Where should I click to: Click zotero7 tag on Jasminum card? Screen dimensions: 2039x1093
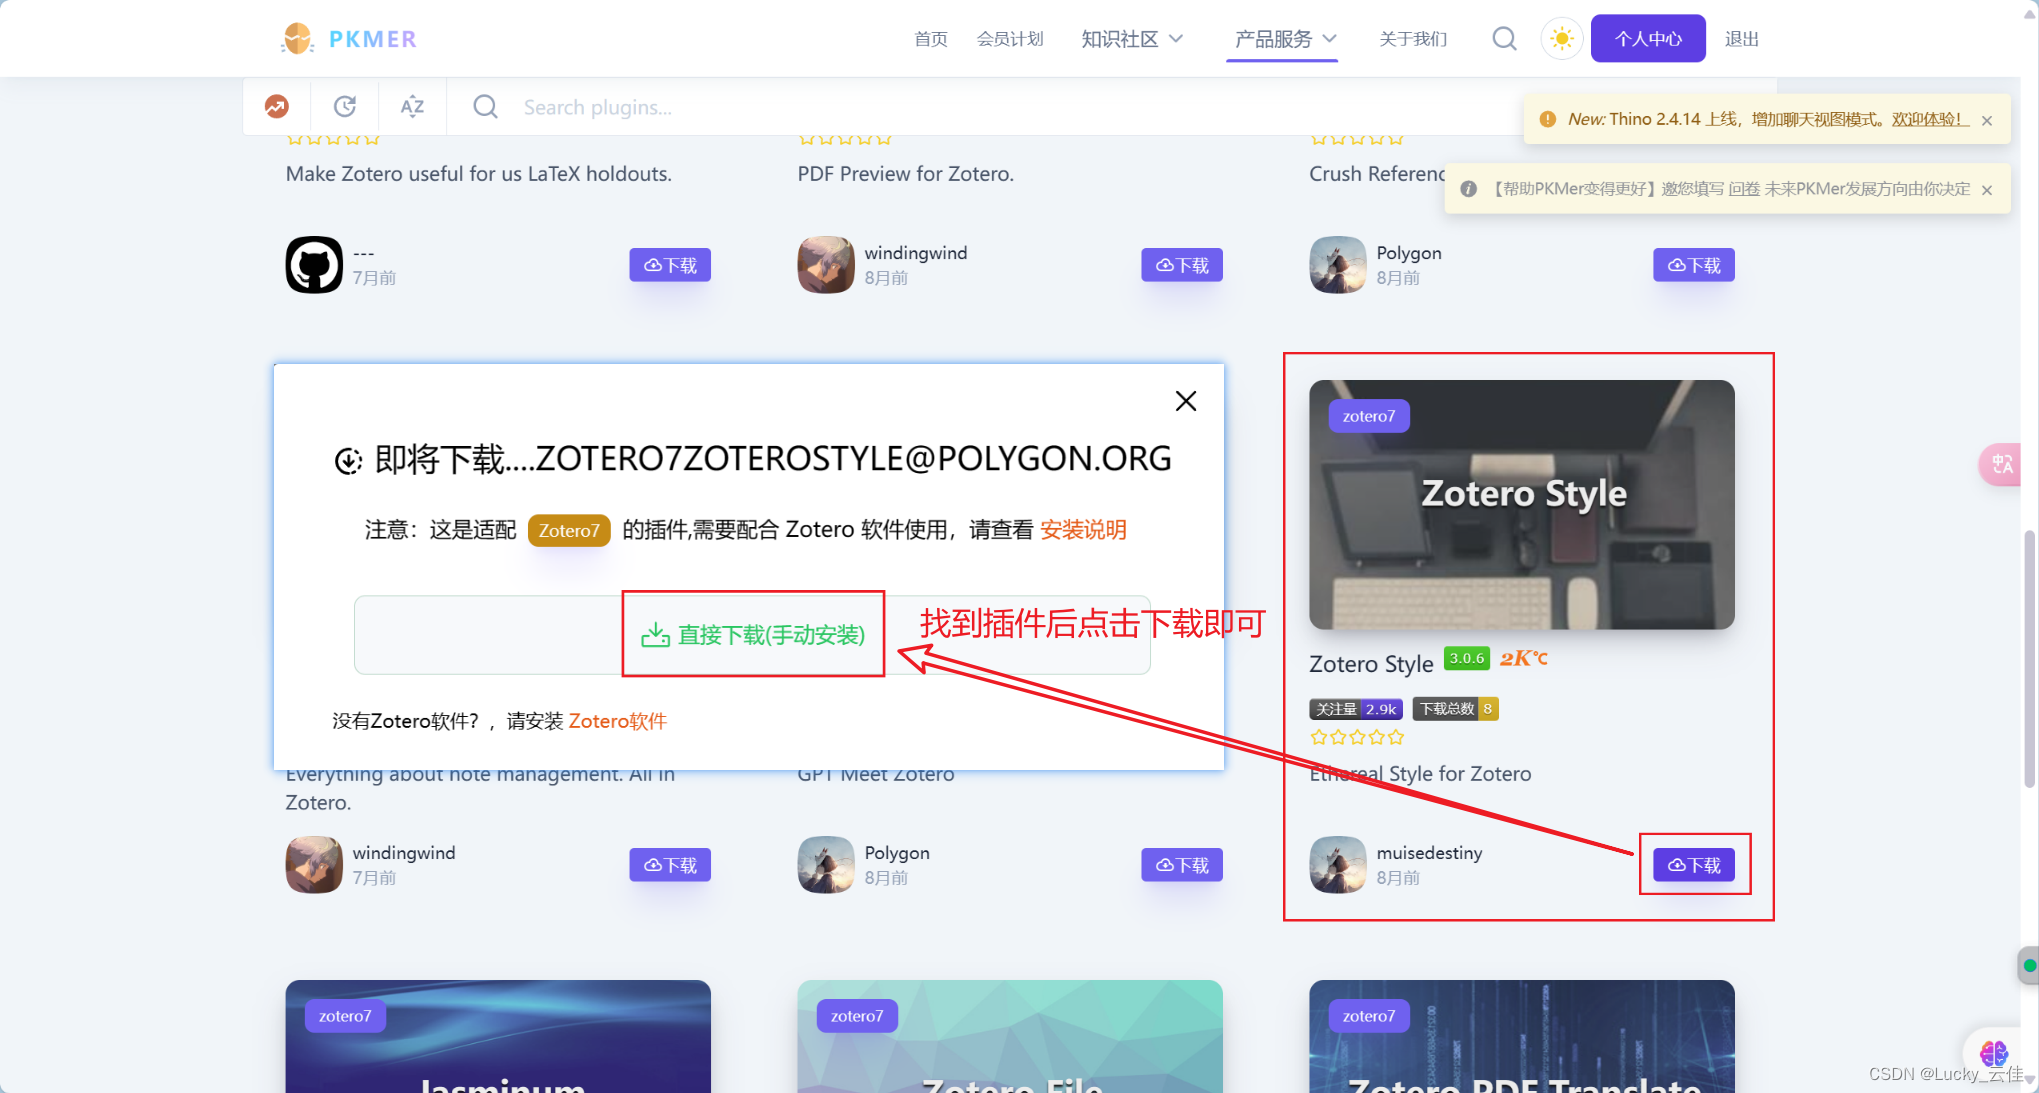(345, 1016)
